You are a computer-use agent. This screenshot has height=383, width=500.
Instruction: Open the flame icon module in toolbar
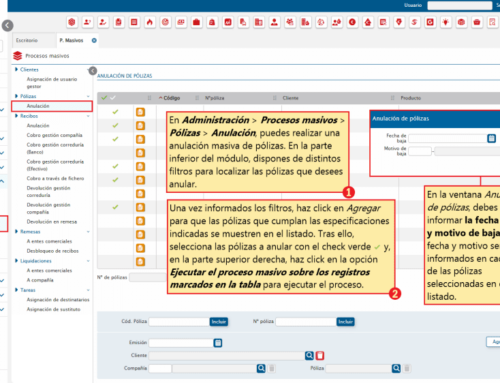[x=150, y=22]
